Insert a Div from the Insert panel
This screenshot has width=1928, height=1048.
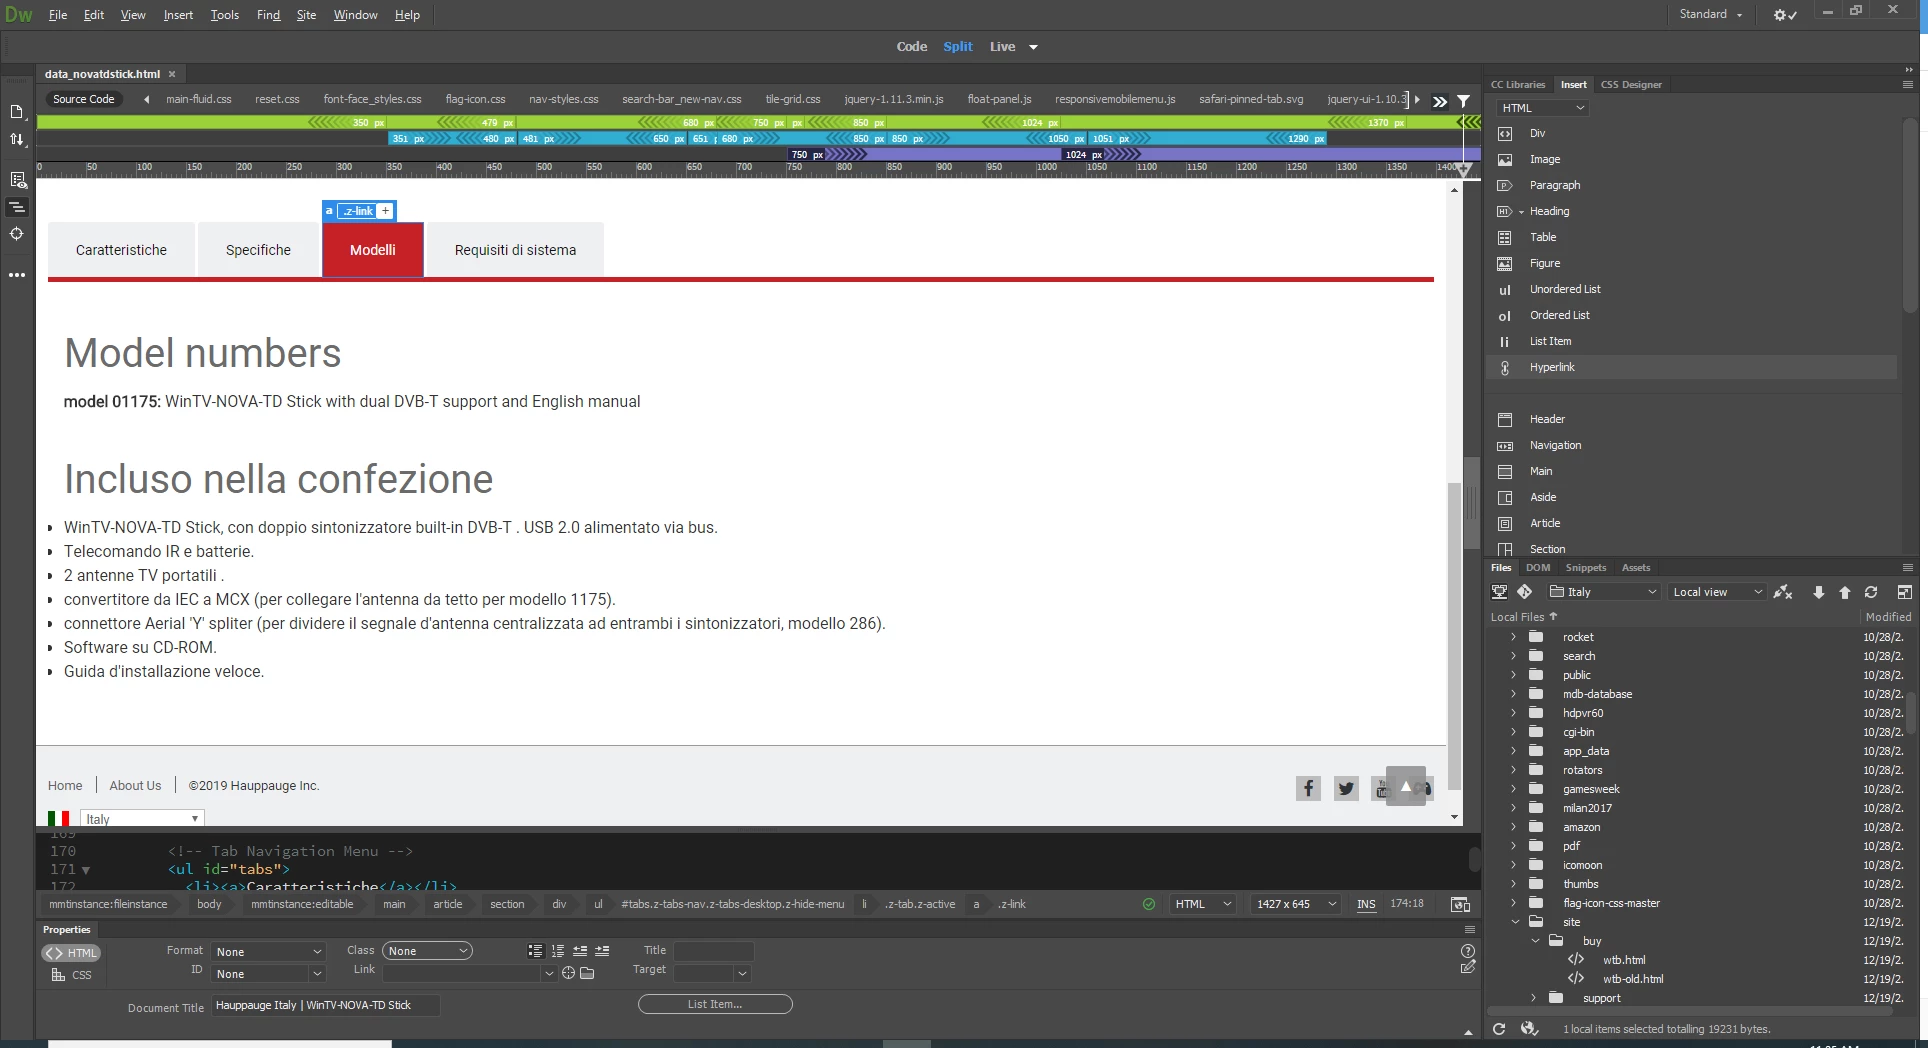[1537, 133]
